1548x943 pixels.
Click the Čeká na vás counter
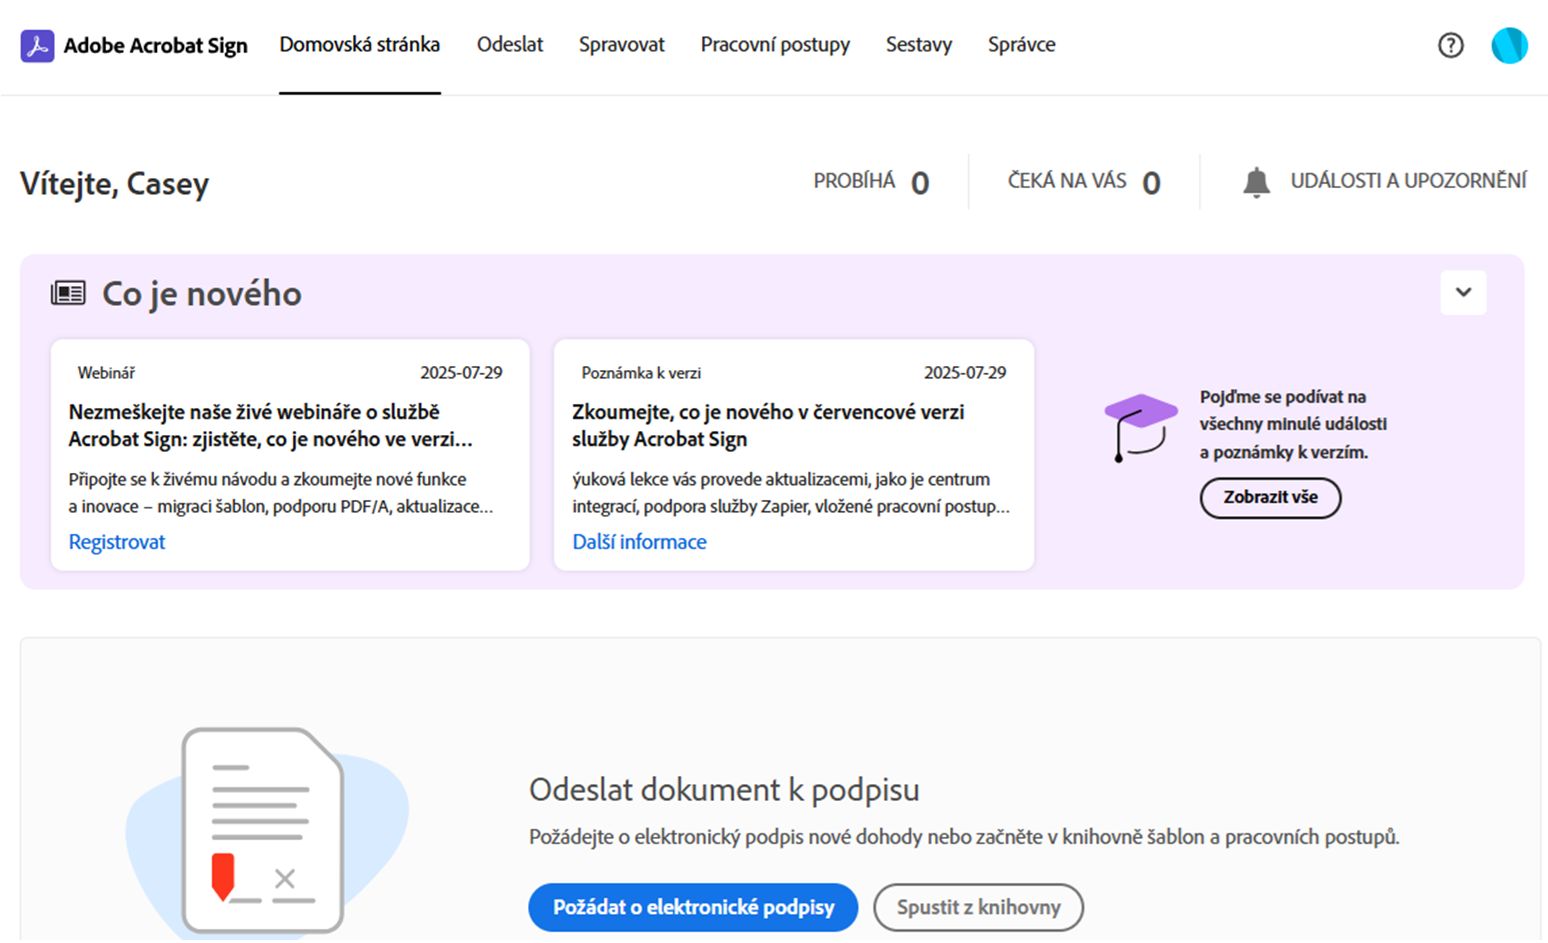coord(1084,182)
